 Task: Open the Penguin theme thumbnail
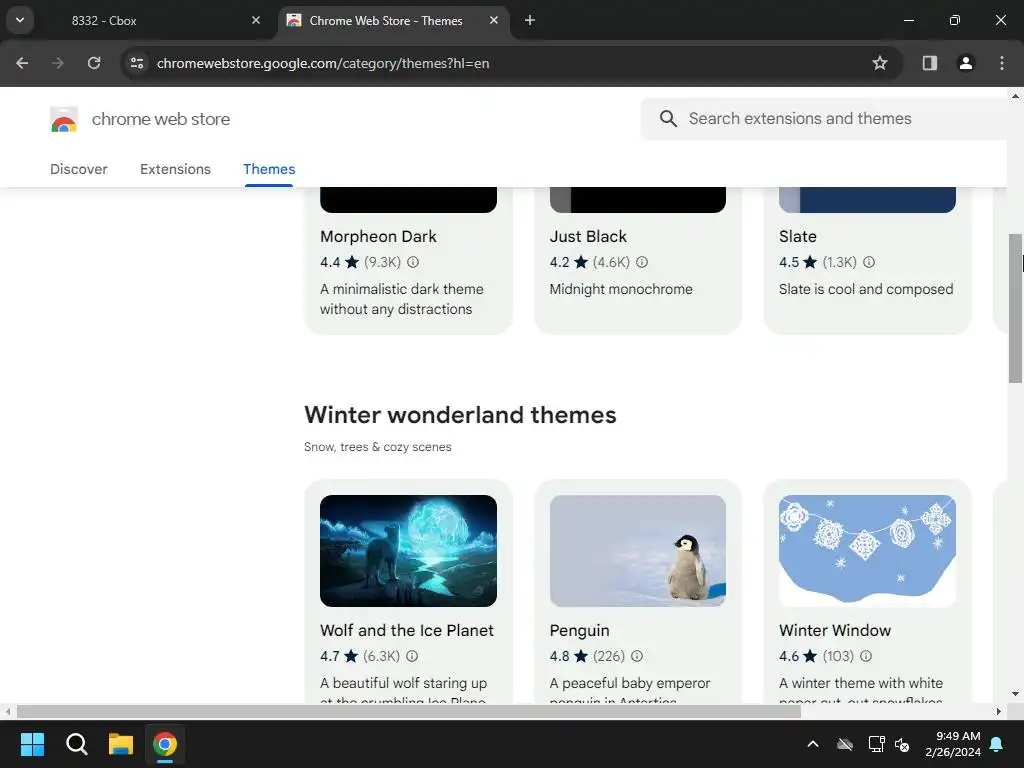pyautogui.click(x=637, y=551)
